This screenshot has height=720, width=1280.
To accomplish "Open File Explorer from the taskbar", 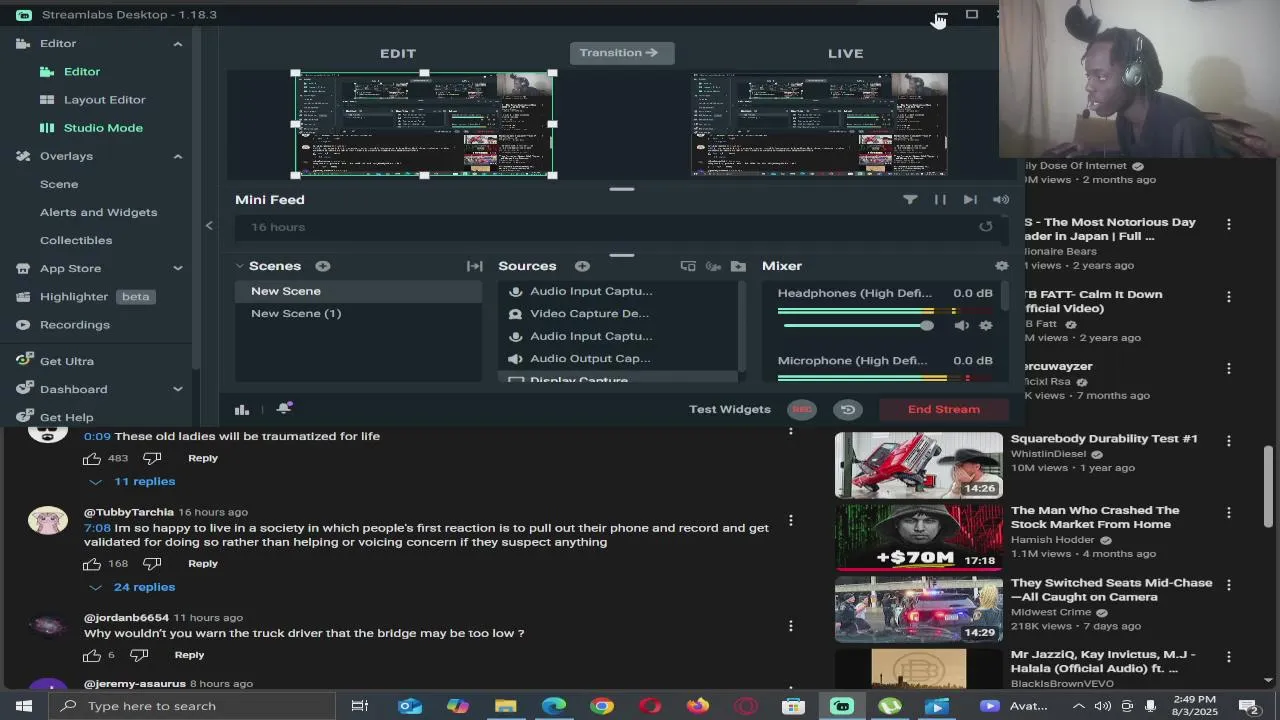I will click(506, 706).
